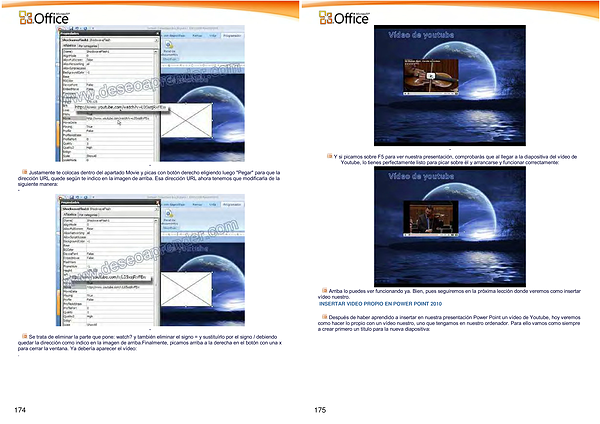Click the bullet icon before "Y si picamos sobre F5"
600x424 pixels.
click(329, 156)
